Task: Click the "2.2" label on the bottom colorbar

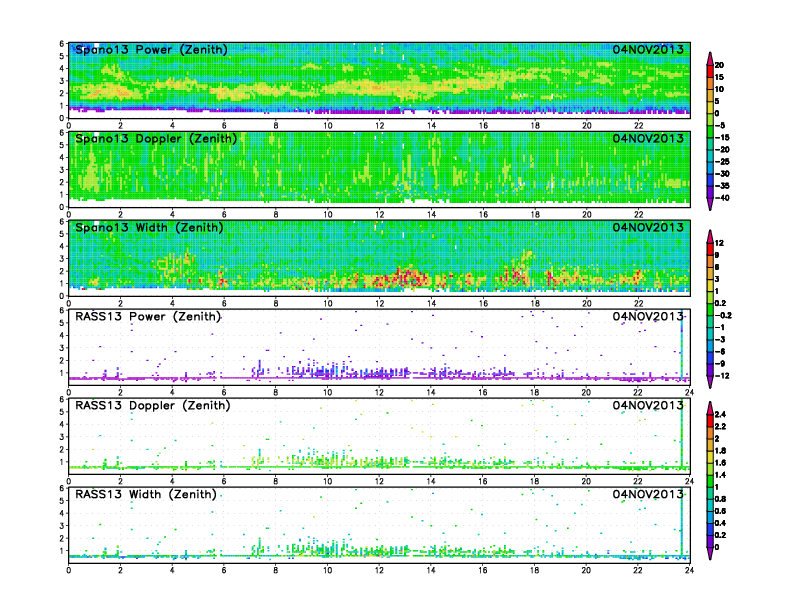Action: (x=720, y=426)
